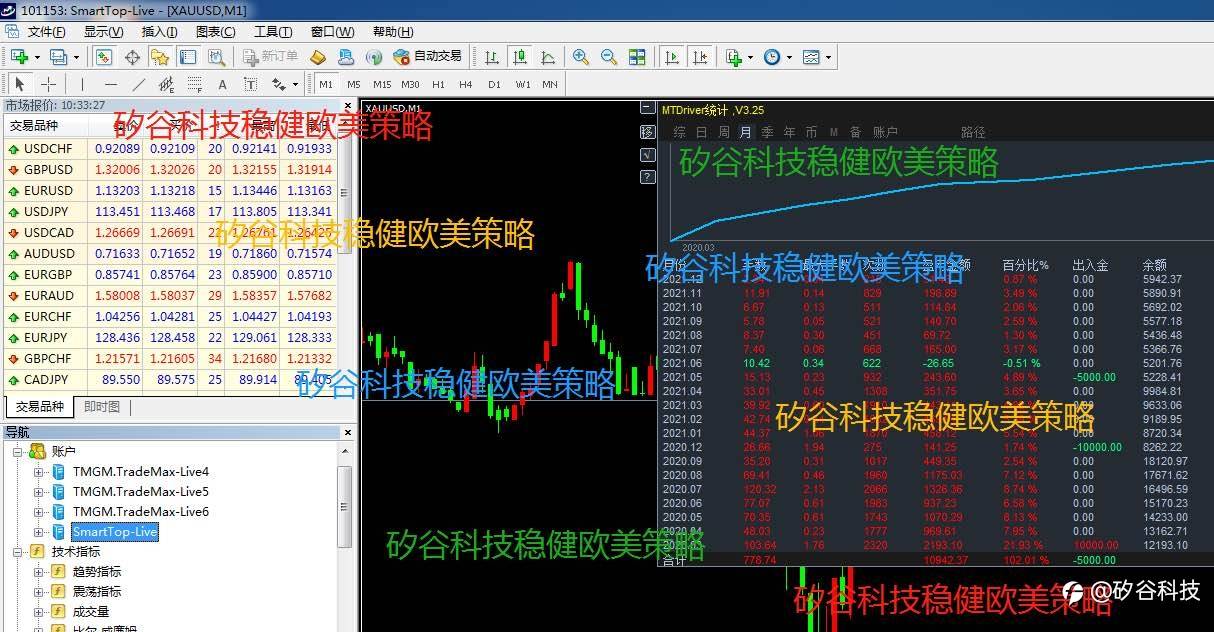
Task: Click the Profiles icon in toolbar
Action: click(58, 57)
